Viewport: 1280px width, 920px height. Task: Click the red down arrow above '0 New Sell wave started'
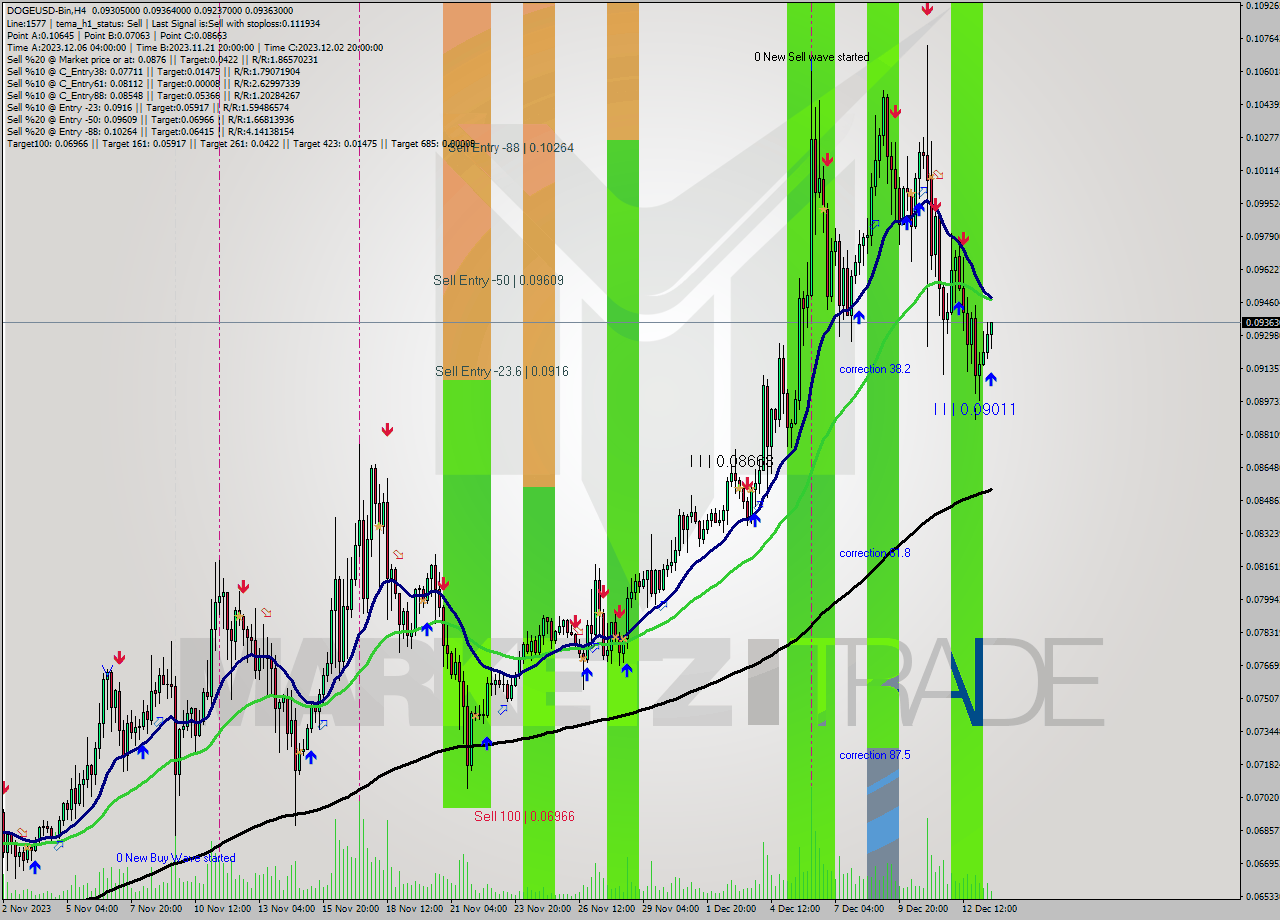[x=927, y=9]
